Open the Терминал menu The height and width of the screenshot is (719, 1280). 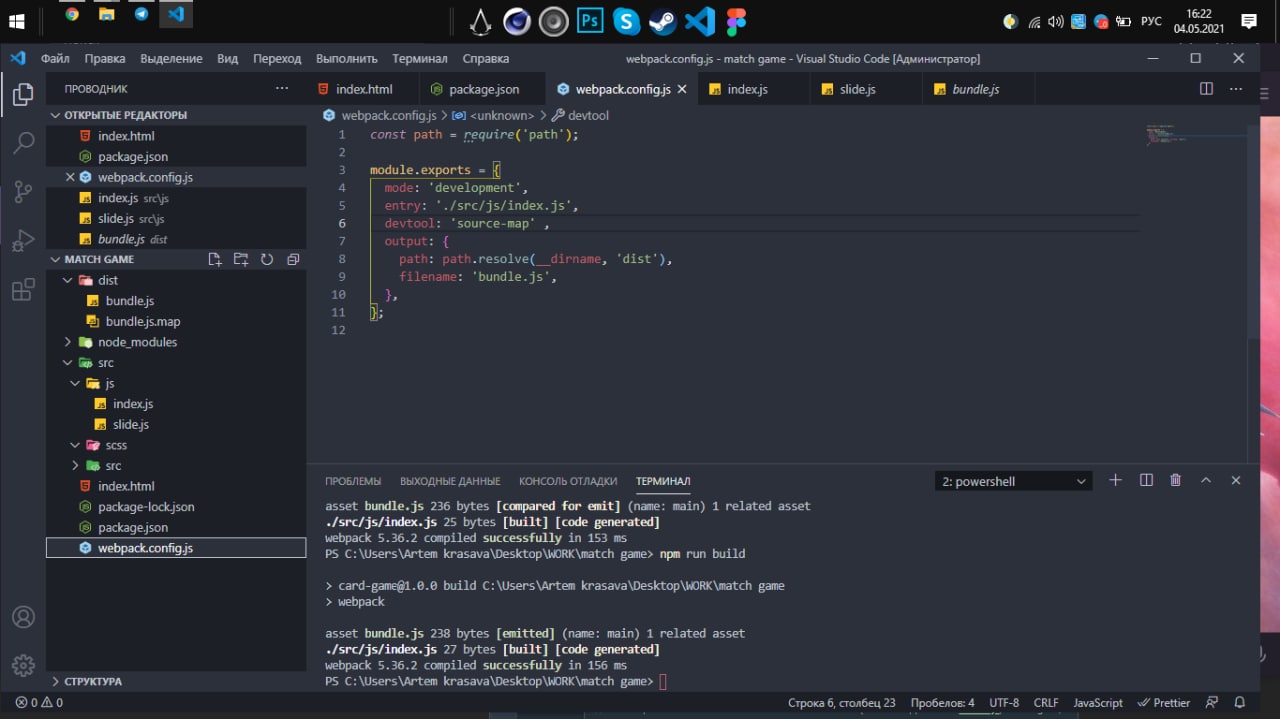pyautogui.click(x=419, y=59)
